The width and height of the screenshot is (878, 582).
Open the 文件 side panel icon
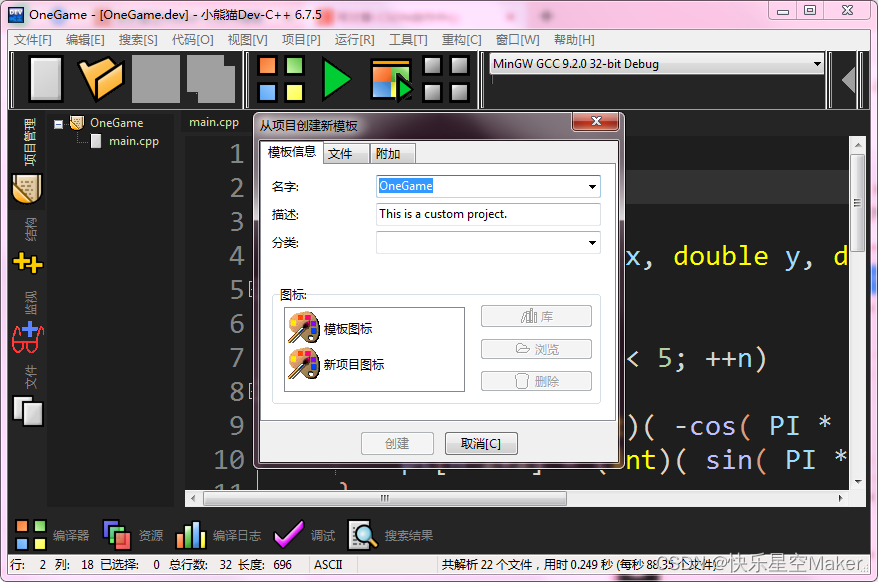click(x=28, y=411)
